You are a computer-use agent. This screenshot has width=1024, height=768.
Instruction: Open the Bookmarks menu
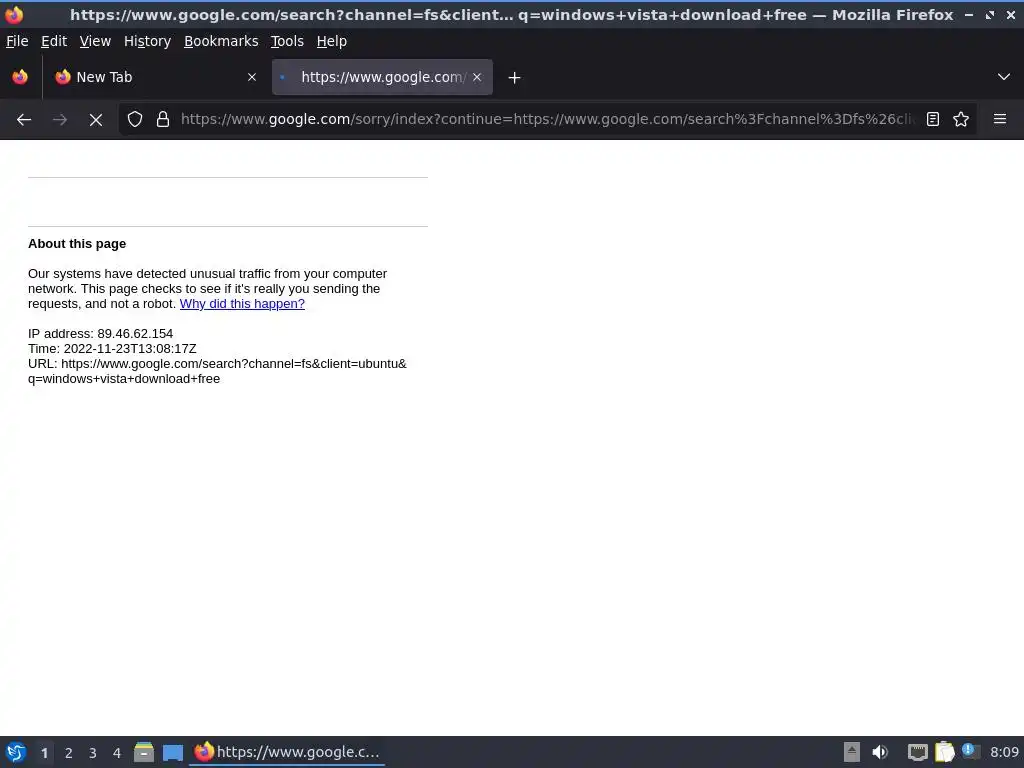click(x=221, y=41)
